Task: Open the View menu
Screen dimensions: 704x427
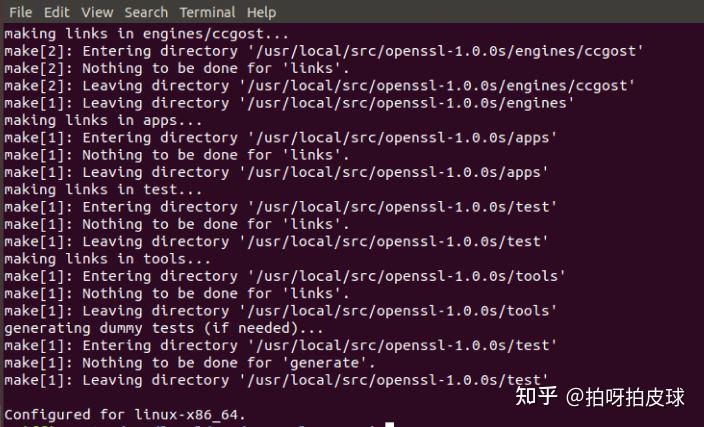Action: [97, 12]
